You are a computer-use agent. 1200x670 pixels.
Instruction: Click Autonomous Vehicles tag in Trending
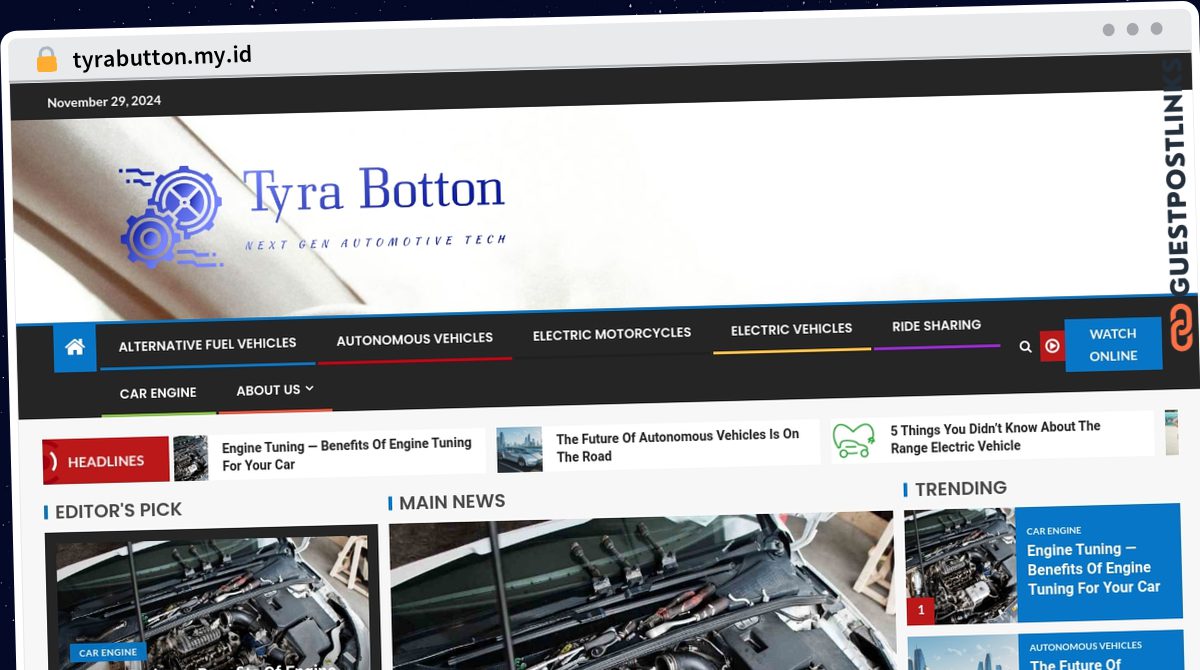(1085, 646)
